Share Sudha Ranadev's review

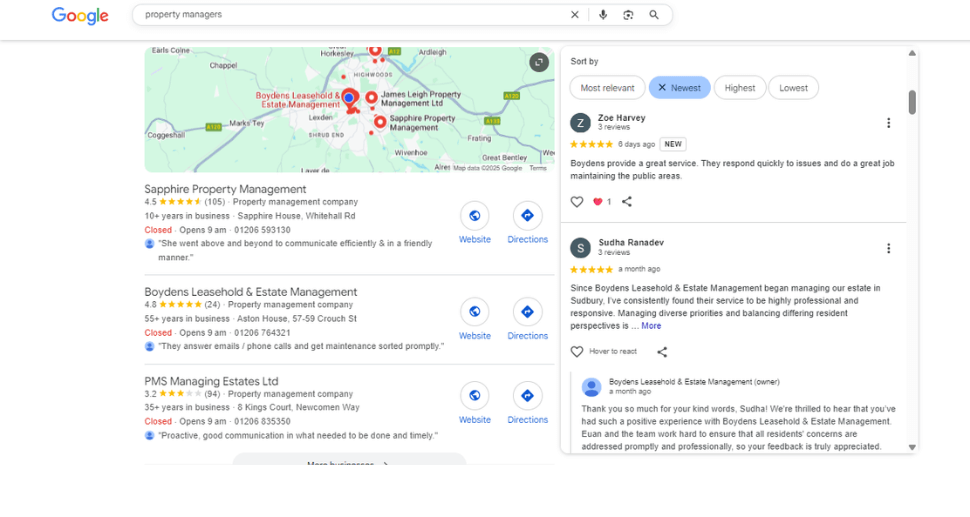point(662,352)
